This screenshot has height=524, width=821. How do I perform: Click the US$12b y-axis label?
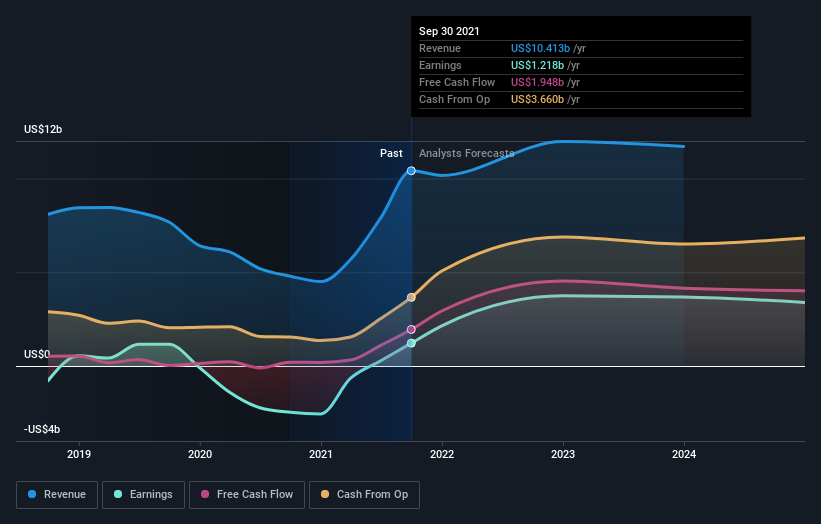coord(43,129)
